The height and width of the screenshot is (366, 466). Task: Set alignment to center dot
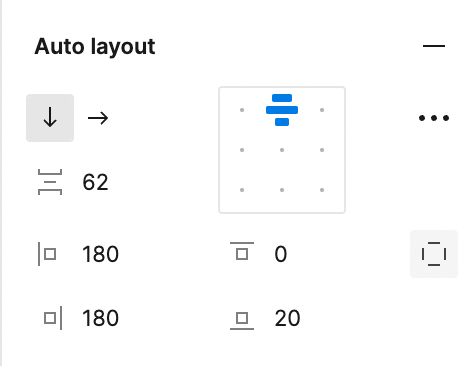[x=282, y=150]
